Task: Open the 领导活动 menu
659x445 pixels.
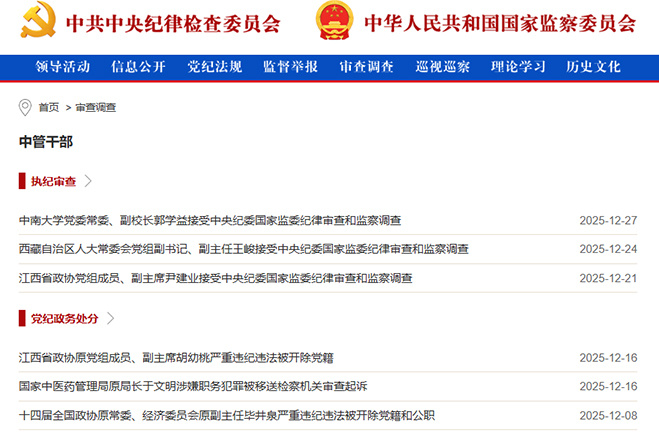Action: pos(62,67)
